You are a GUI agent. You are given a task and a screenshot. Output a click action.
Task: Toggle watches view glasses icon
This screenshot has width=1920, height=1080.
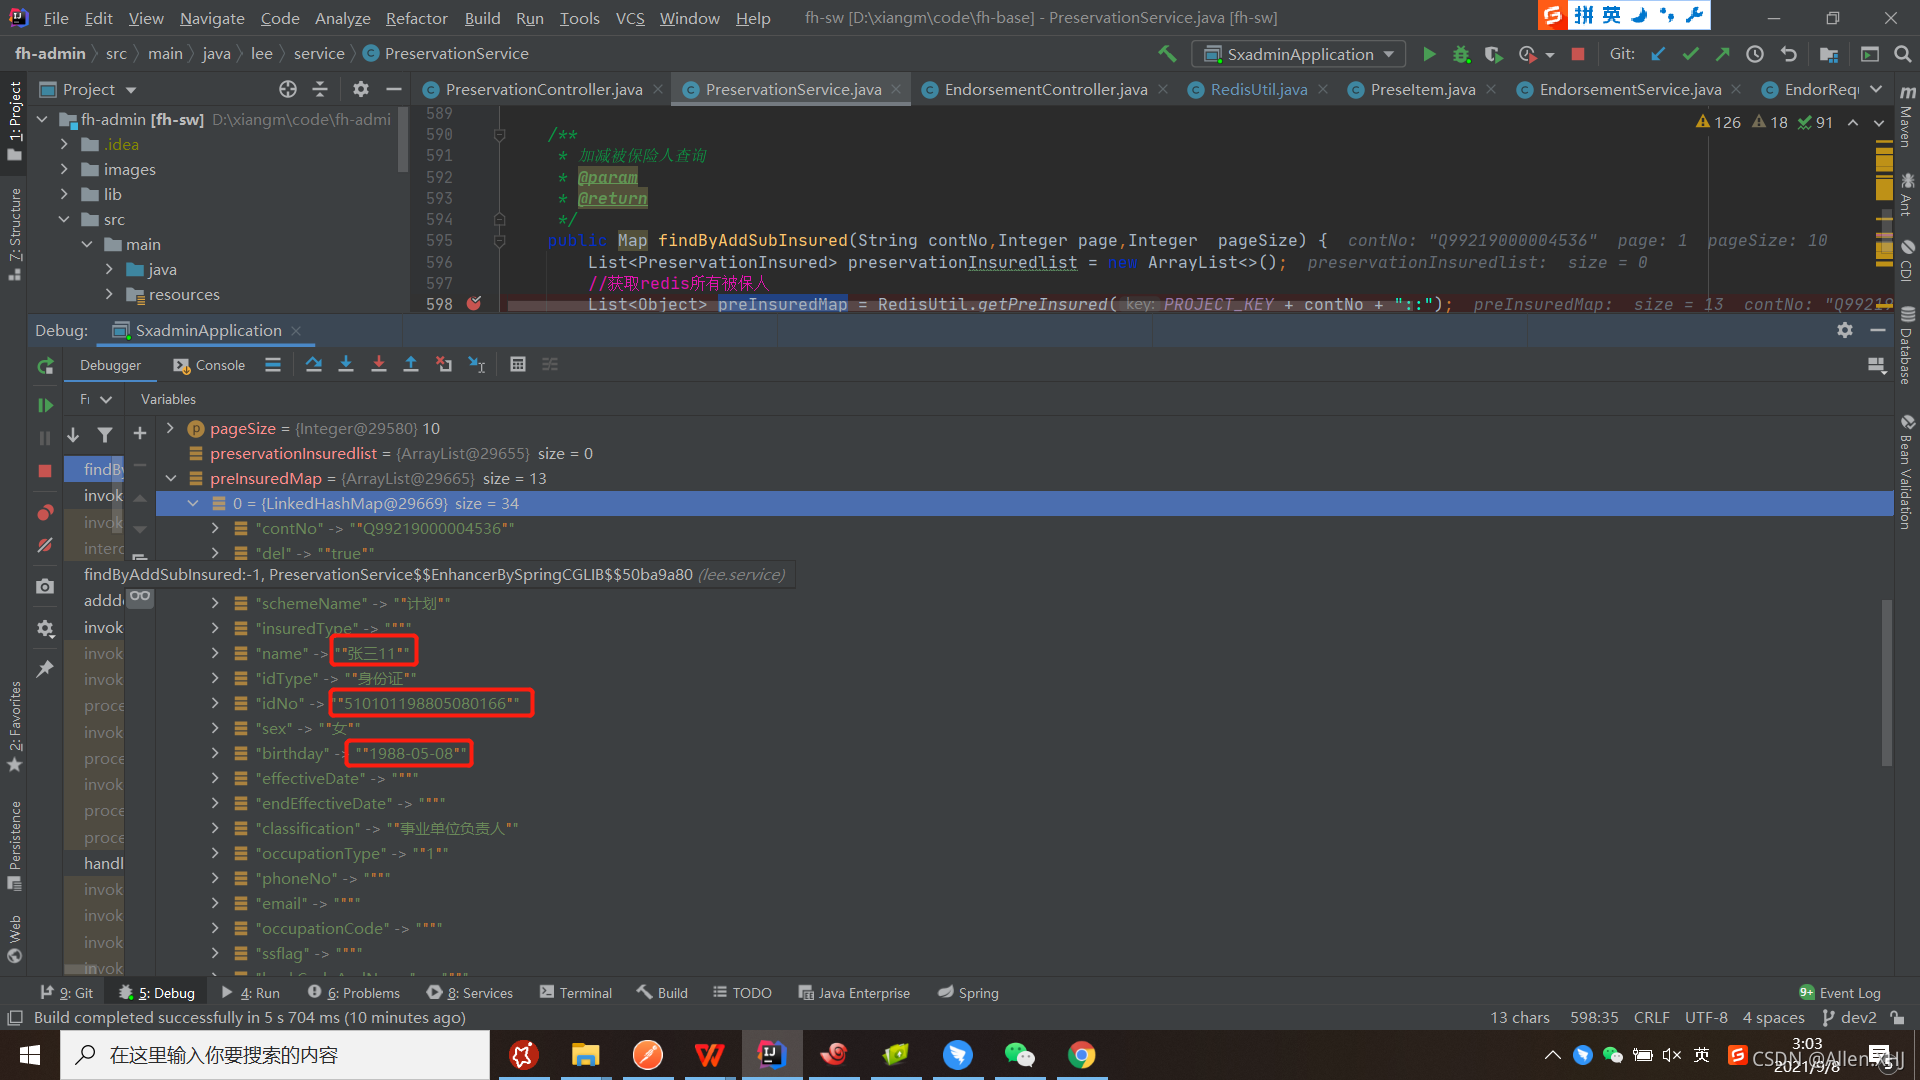[x=140, y=597]
